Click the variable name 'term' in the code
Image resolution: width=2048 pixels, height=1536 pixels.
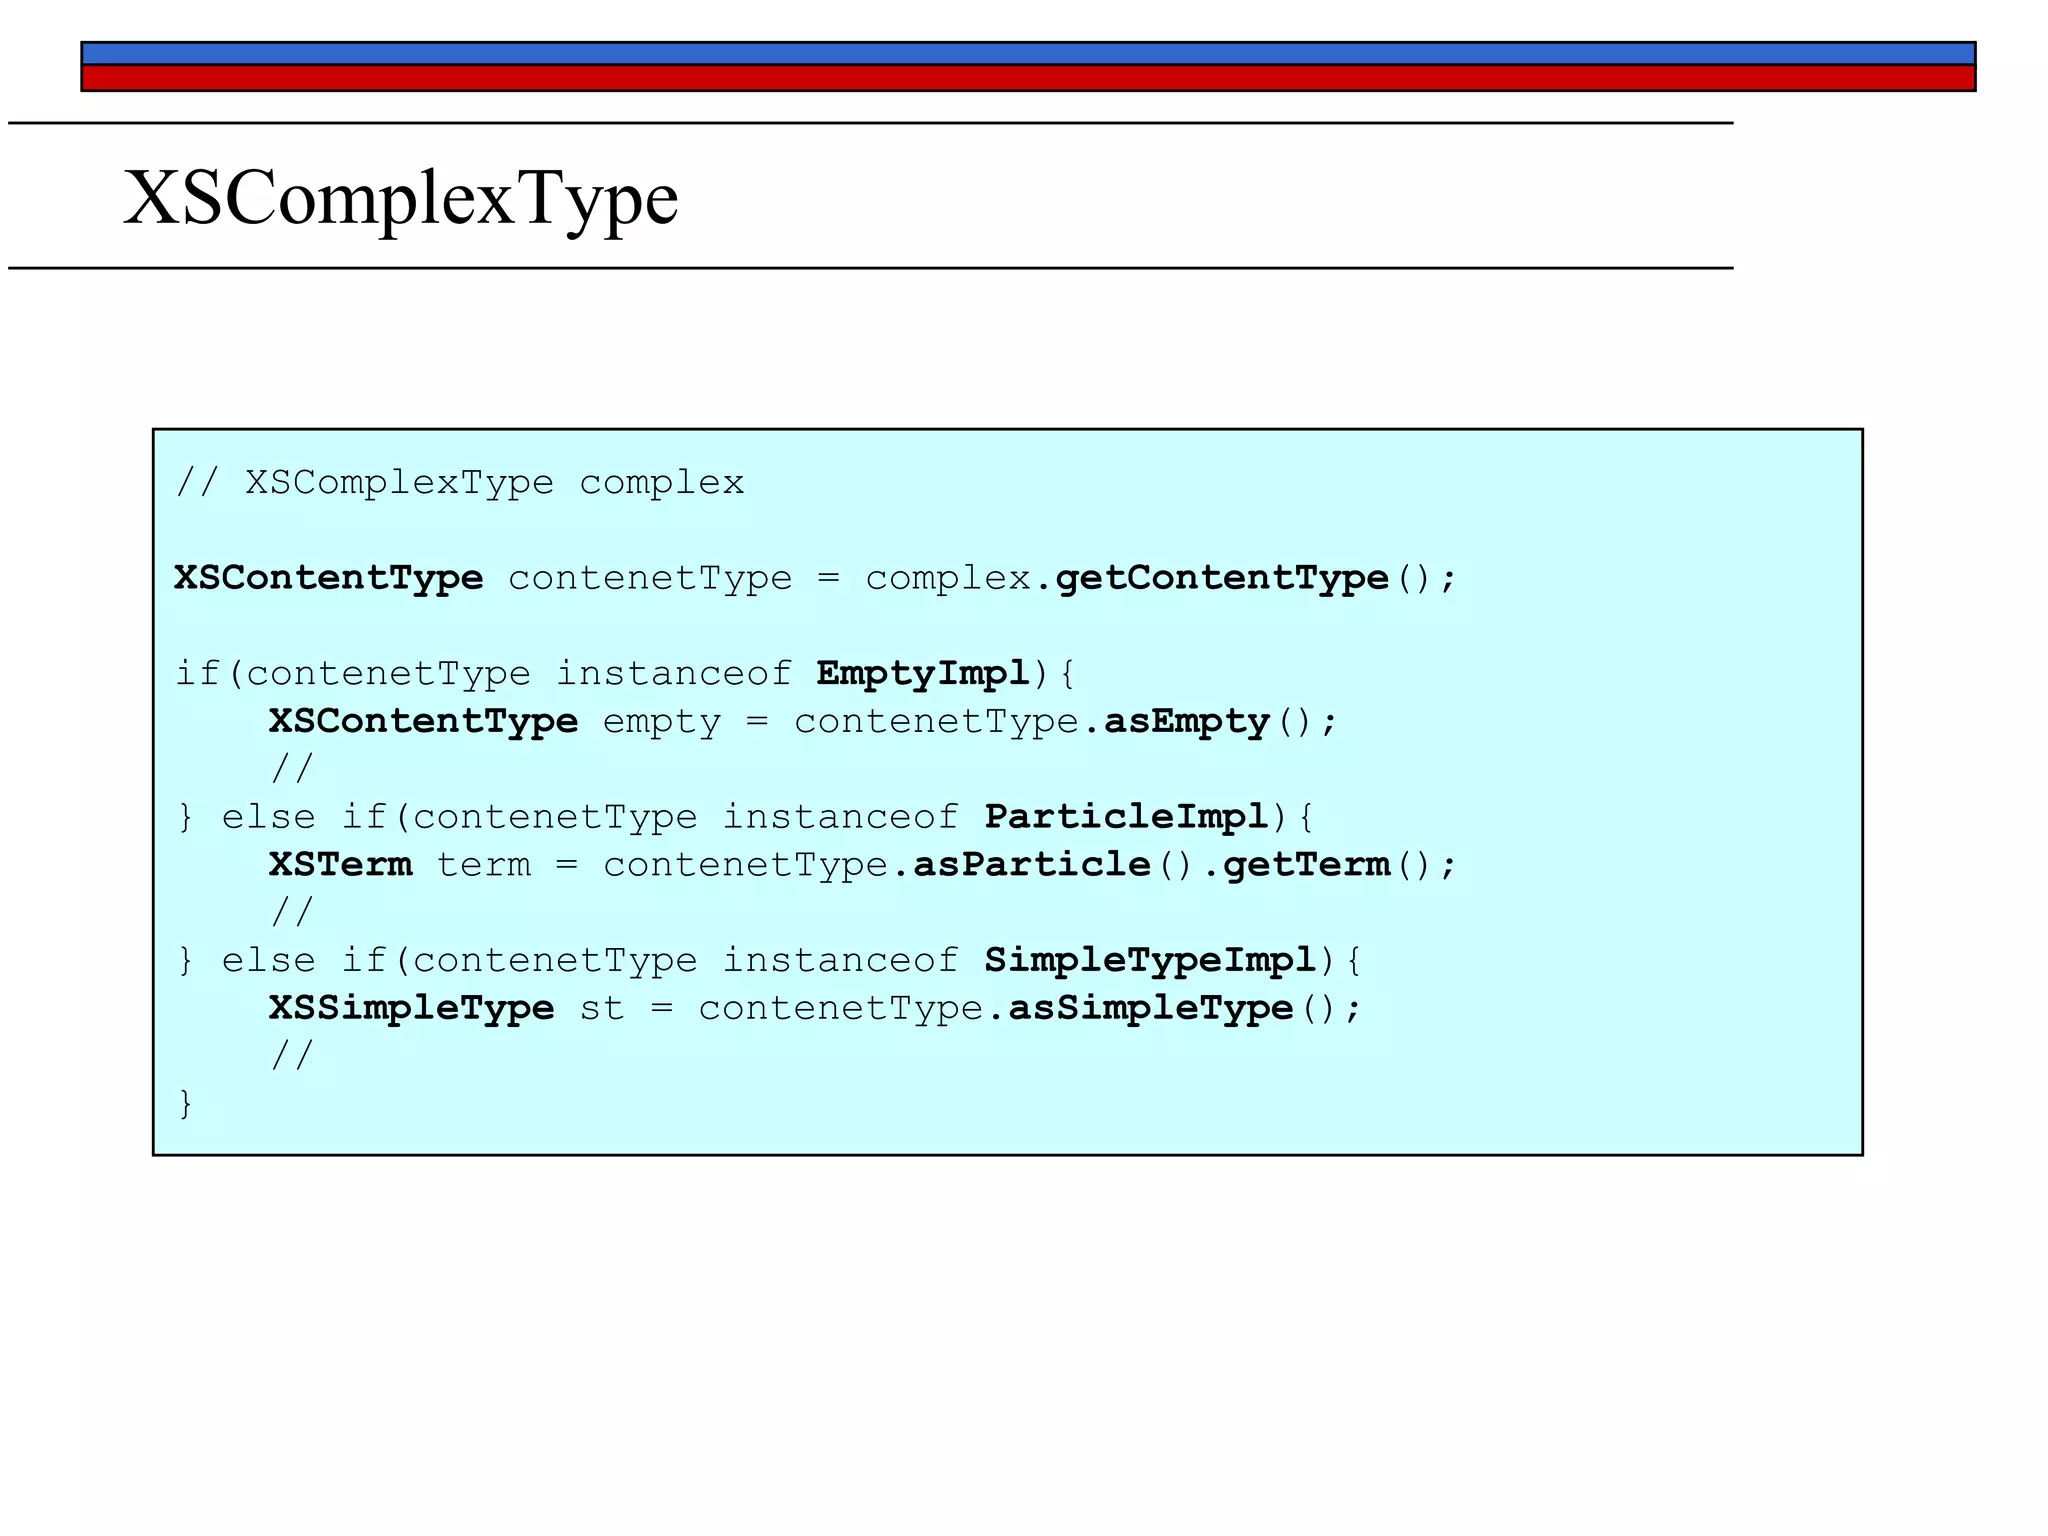pos(484,864)
